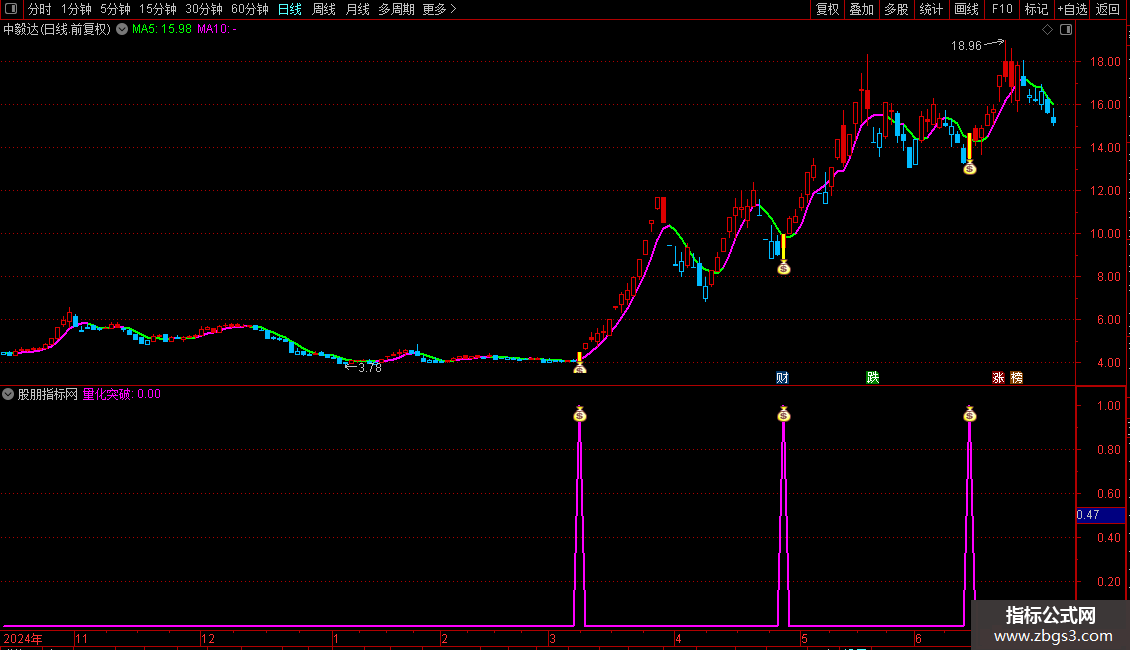Click the 0.47 value box on indicator axis

(x=1100, y=515)
